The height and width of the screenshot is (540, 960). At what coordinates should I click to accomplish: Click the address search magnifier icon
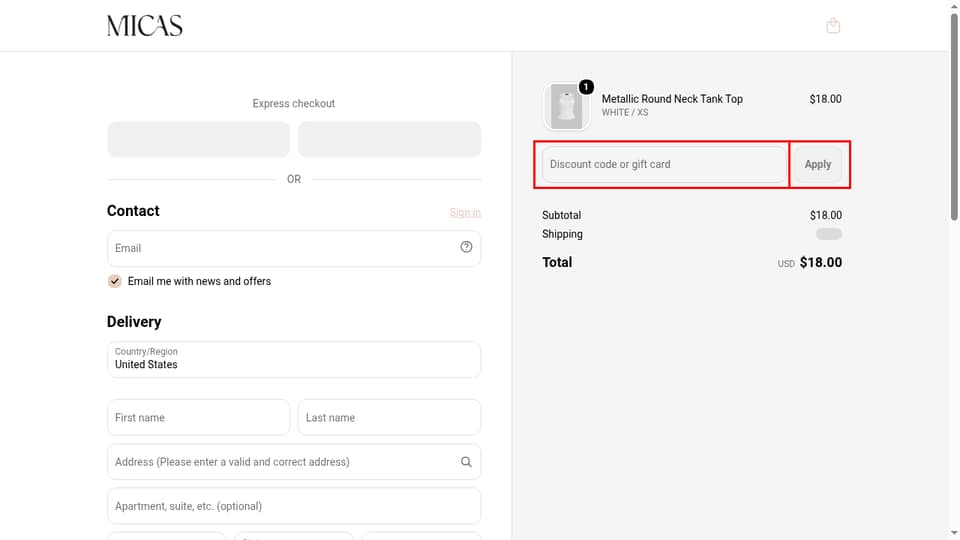(466, 462)
